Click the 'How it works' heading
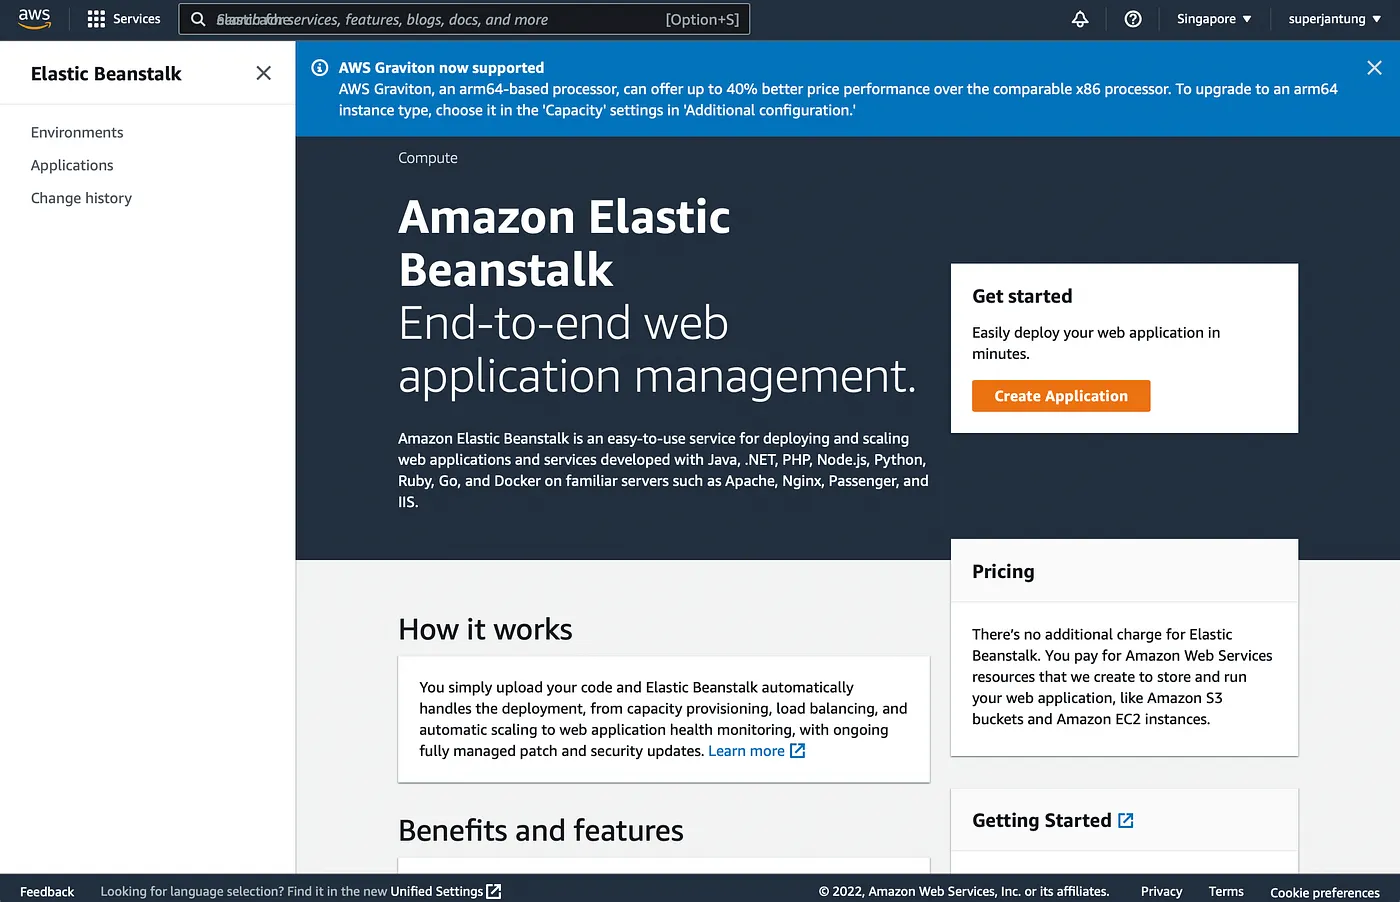The width and height of the screenshot is (1400, 902). pos(485,629)
